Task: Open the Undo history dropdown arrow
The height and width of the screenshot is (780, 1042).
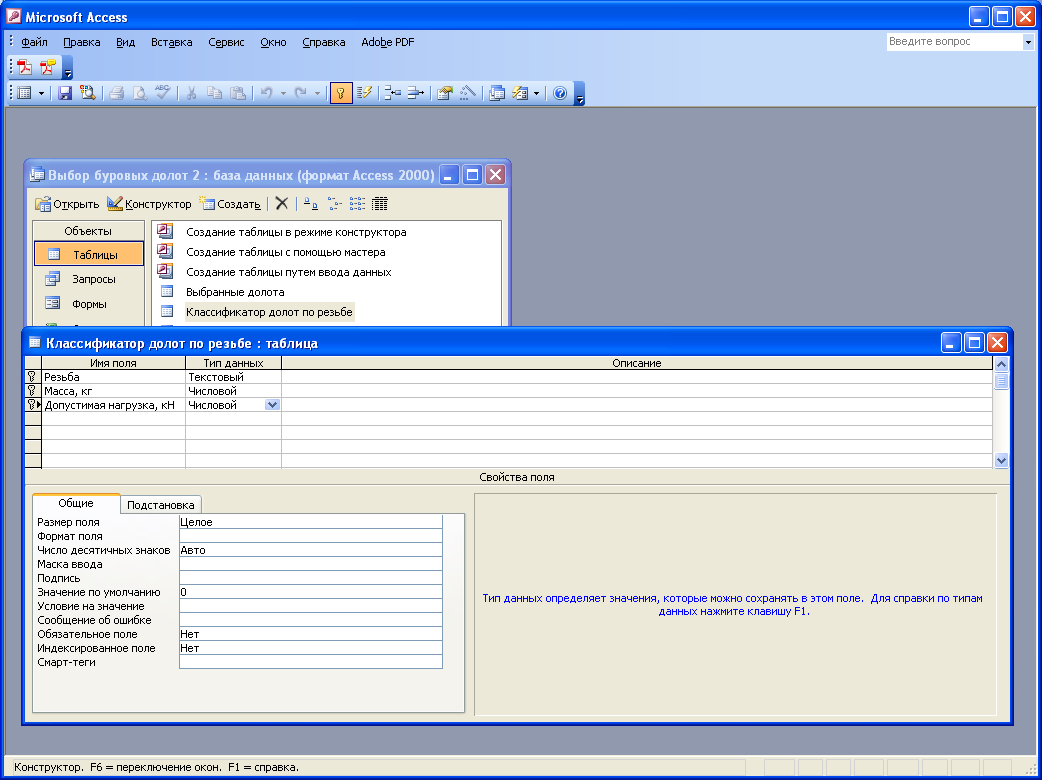Action: click(283, 94)
